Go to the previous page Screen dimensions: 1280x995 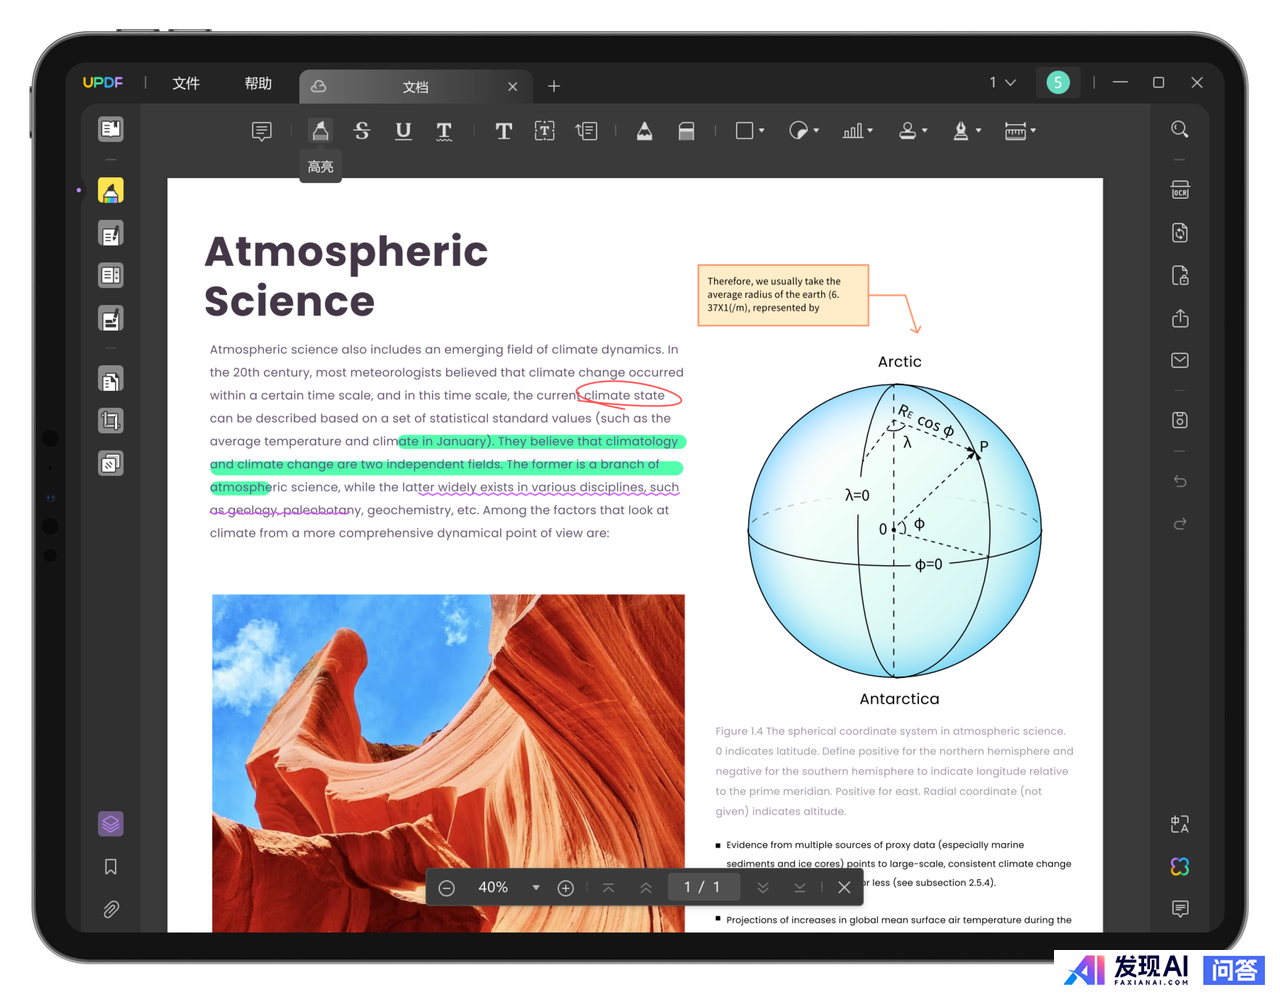pos(646,888)
